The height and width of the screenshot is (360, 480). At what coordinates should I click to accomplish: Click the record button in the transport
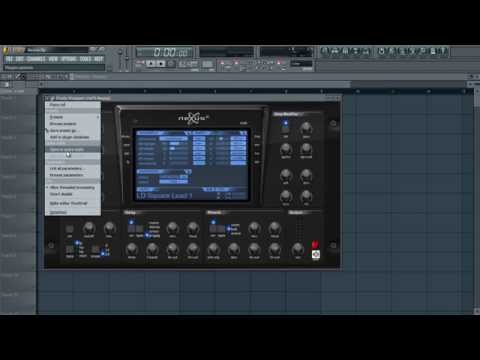pos(171,63)
